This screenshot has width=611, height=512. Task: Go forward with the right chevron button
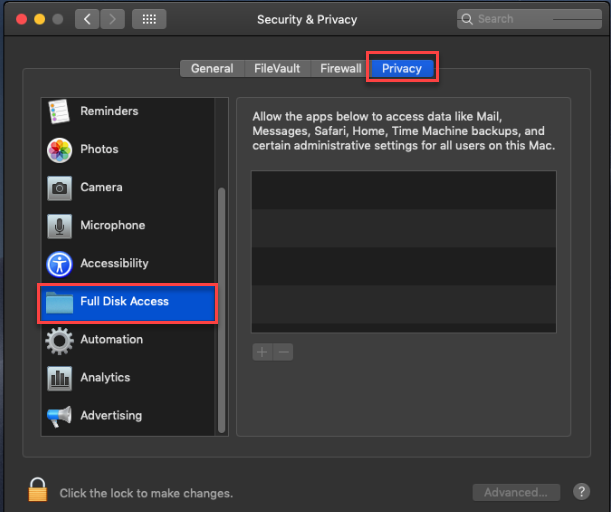(113, 19)
